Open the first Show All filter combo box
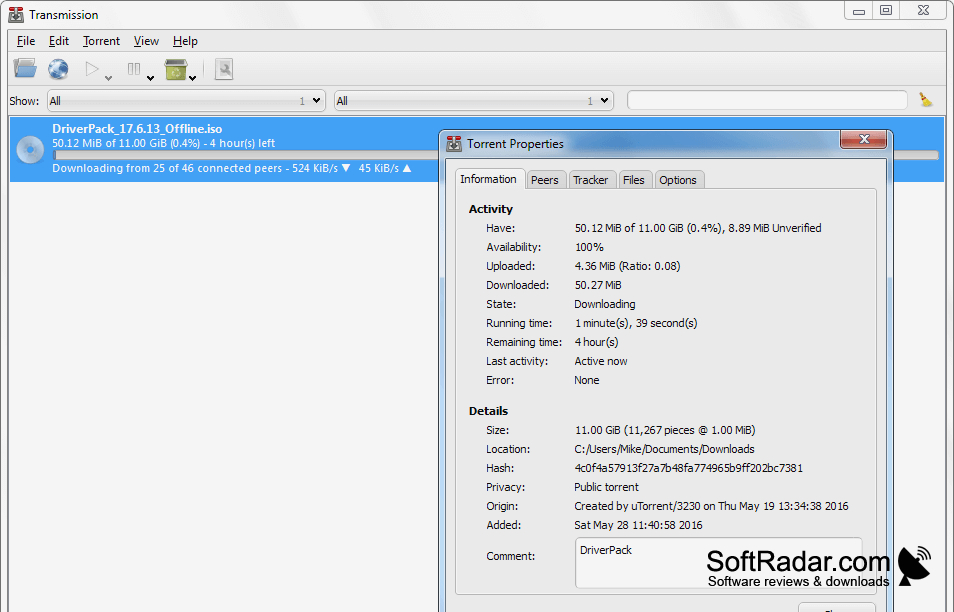The width and height of the screenshot is (954, 612). [x=186, y=101]
